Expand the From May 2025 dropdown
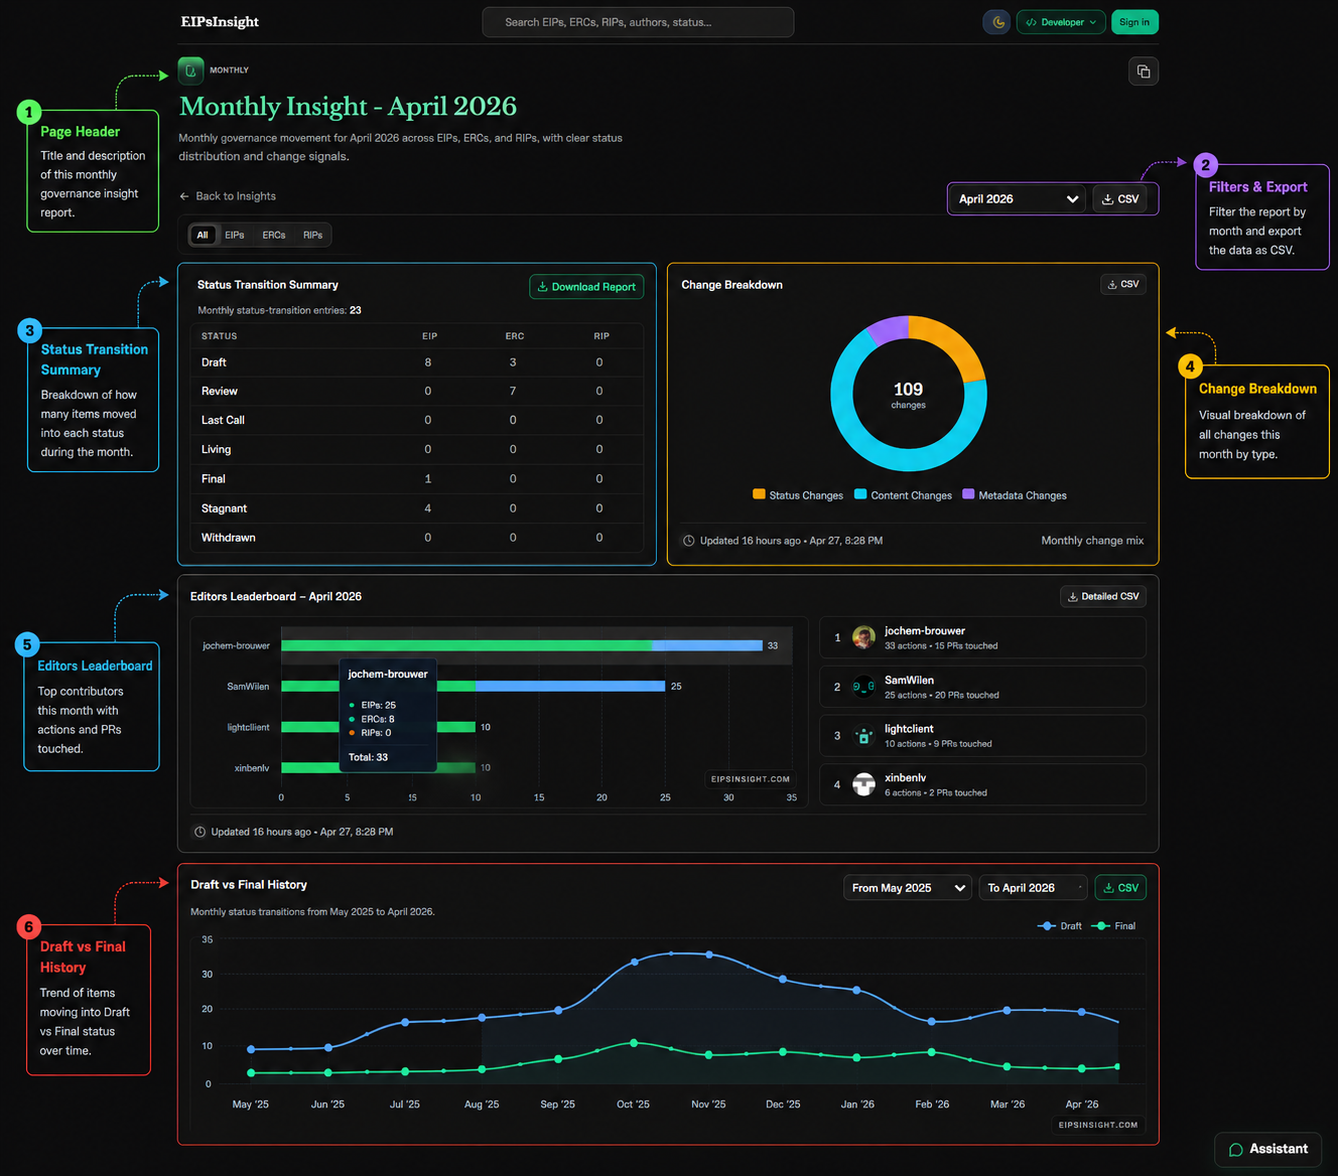The image size is (1338, 1176). point(907,888)
